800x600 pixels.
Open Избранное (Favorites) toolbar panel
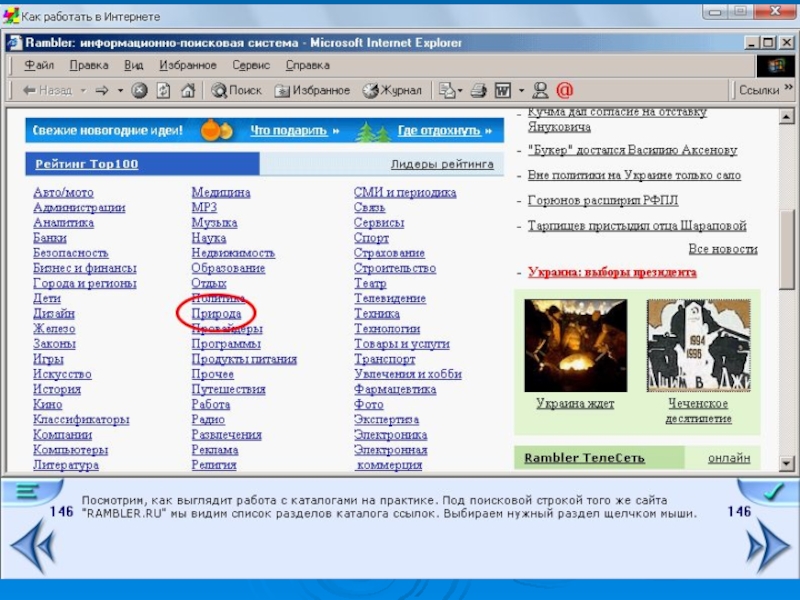pos(312,90)
